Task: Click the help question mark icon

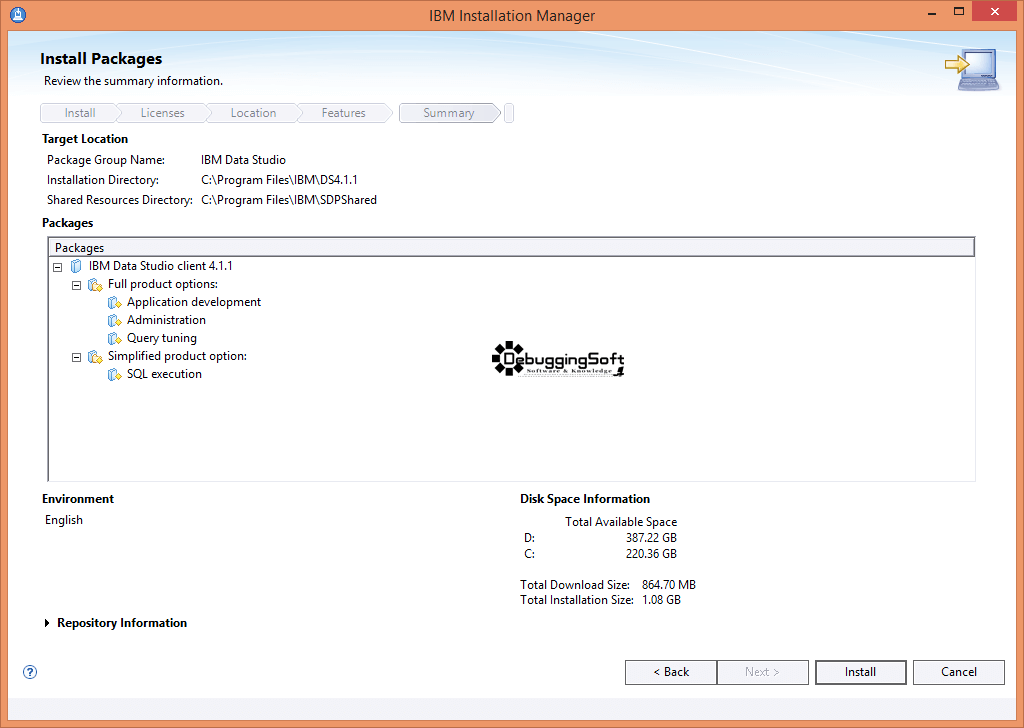Action: (x=30, y=672)
